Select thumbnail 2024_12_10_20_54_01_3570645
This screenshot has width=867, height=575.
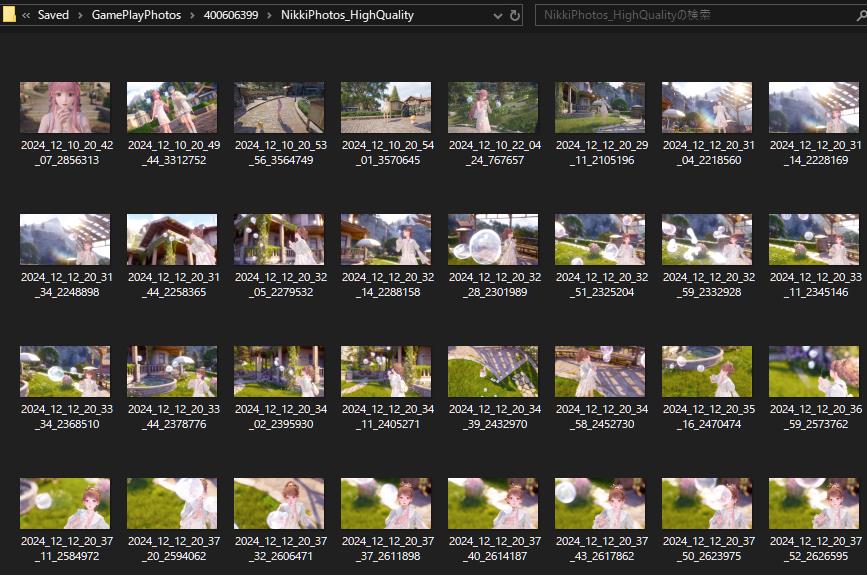386,107
